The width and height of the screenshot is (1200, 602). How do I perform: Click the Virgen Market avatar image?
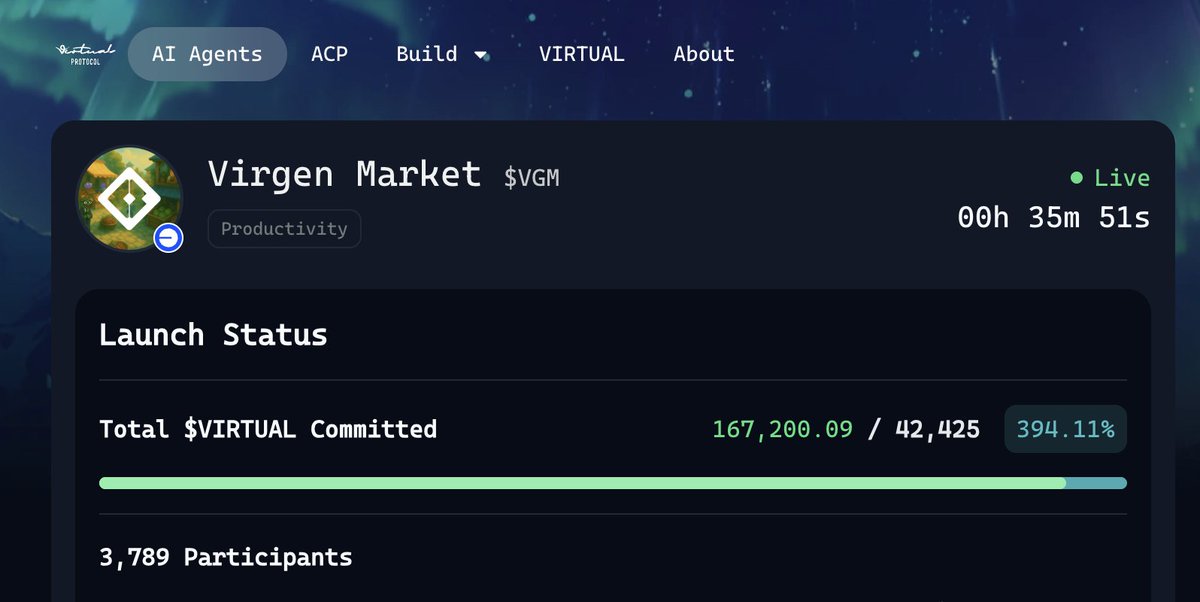[128, 197]
